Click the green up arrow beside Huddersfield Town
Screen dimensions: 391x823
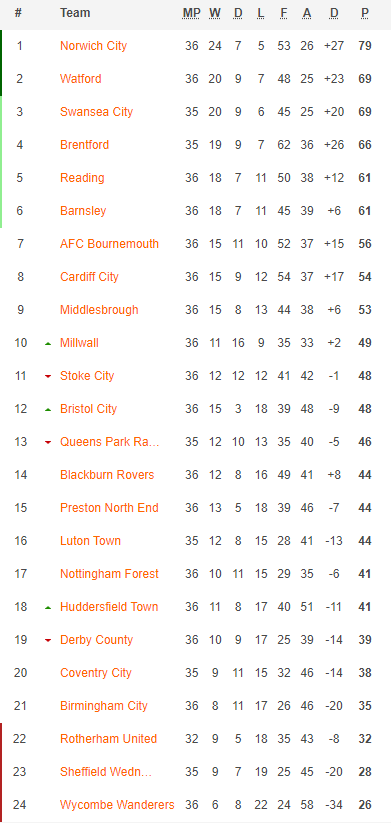pos(48,607)
